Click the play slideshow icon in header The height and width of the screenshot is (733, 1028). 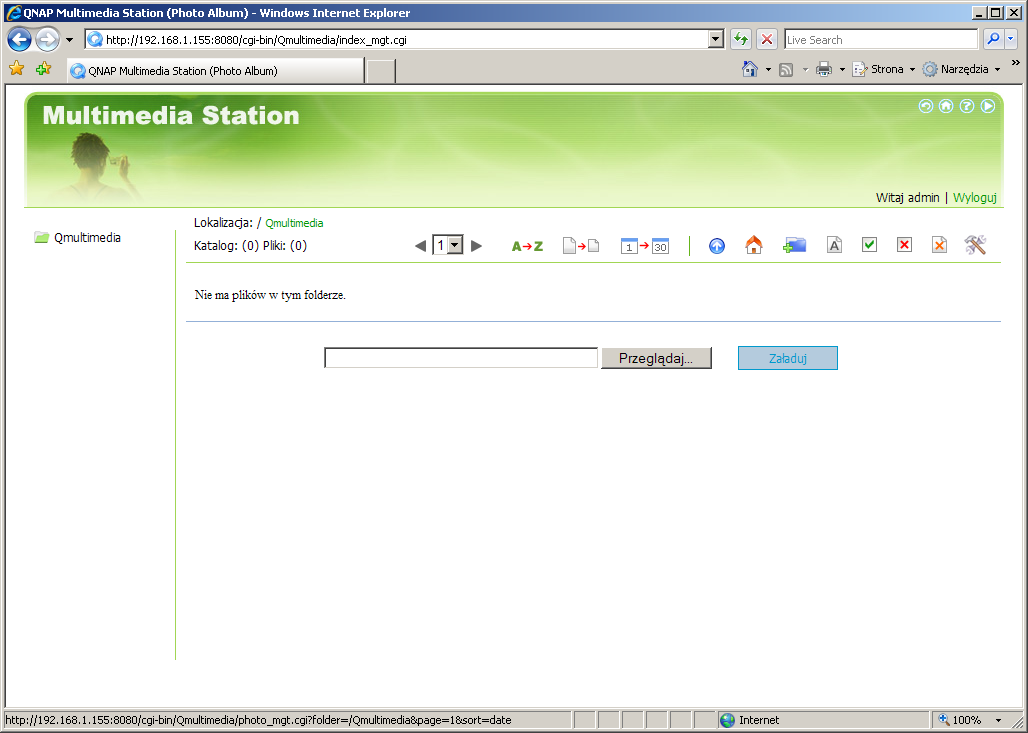[988, 106]
